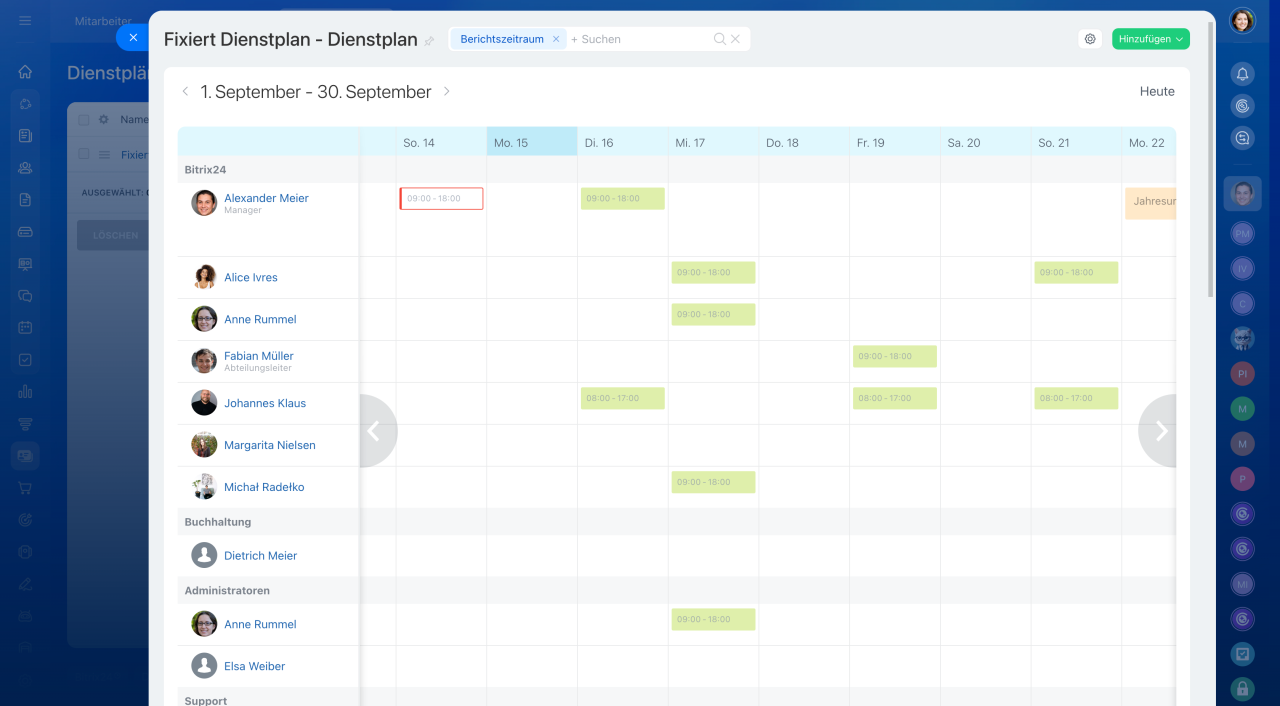The image size is (1280, 706).
Task: Pin the Fixiert Dienstplan page title
Action: pos(430,41)
